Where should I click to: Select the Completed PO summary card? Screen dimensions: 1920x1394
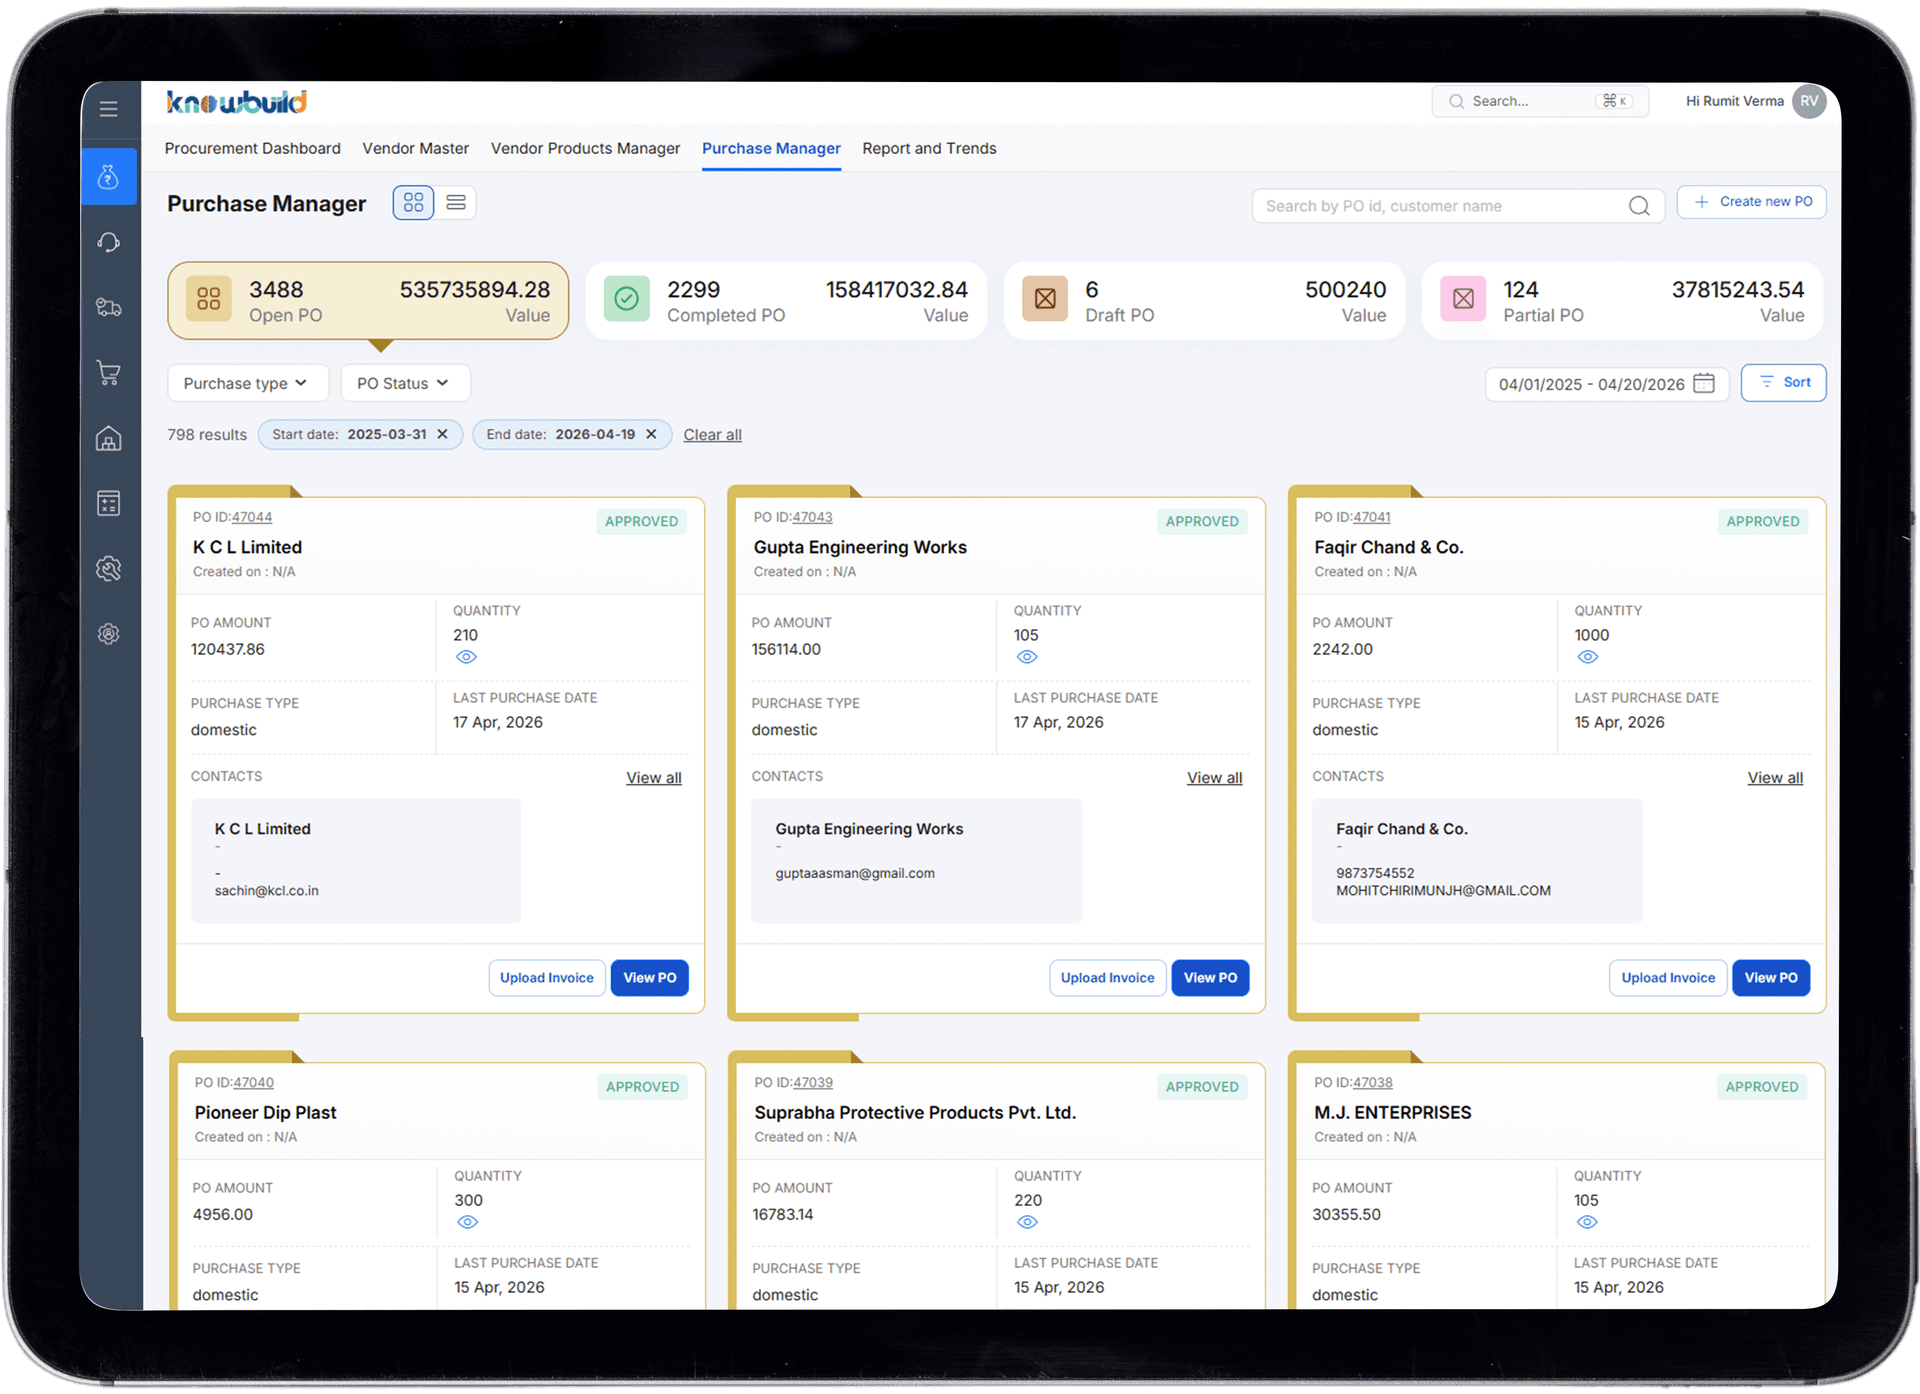(x=786, y=301)
